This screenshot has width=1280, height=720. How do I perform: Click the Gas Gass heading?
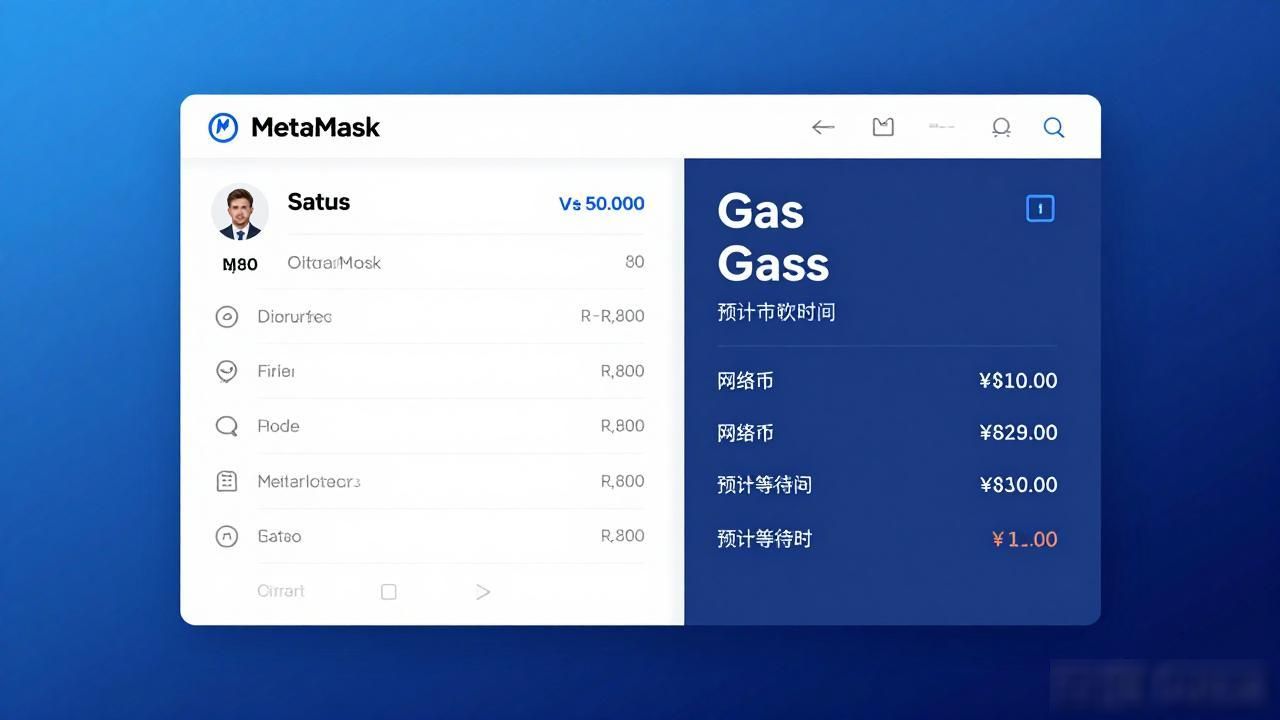click(x=774, y=238)
